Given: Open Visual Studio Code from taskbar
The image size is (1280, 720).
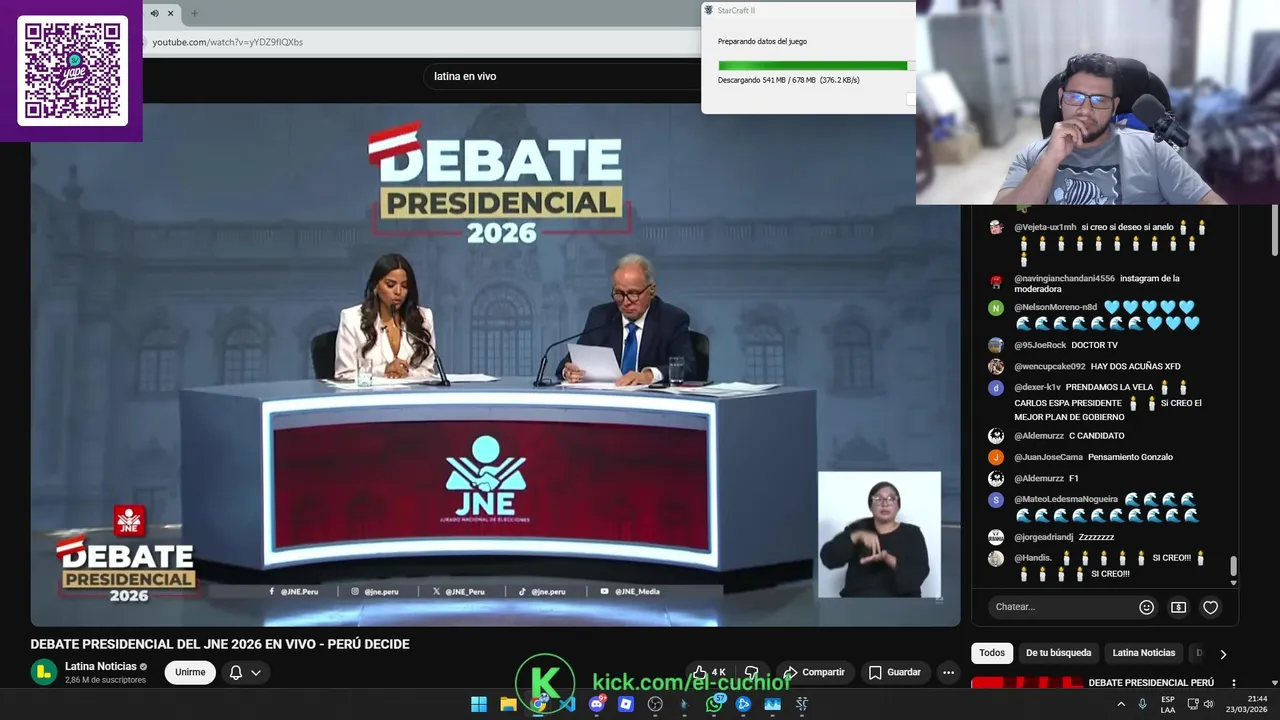Looking at the screenshot, I should 567,704.
